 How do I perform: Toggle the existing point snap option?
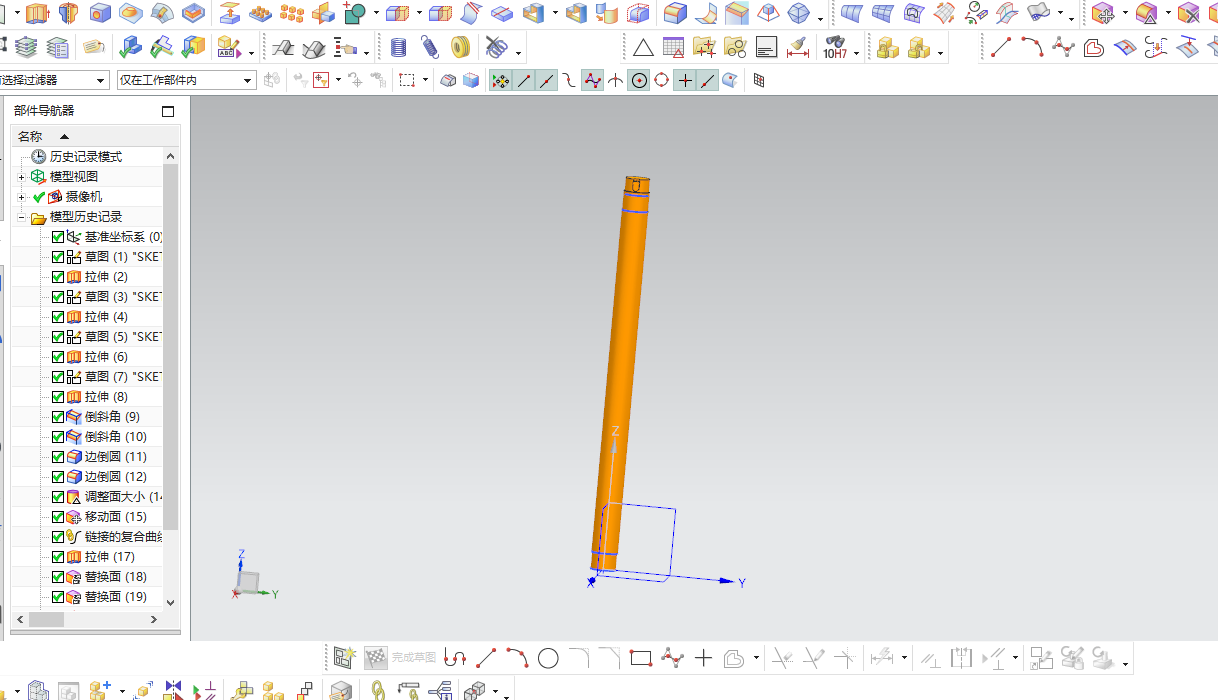pos(685,80)
